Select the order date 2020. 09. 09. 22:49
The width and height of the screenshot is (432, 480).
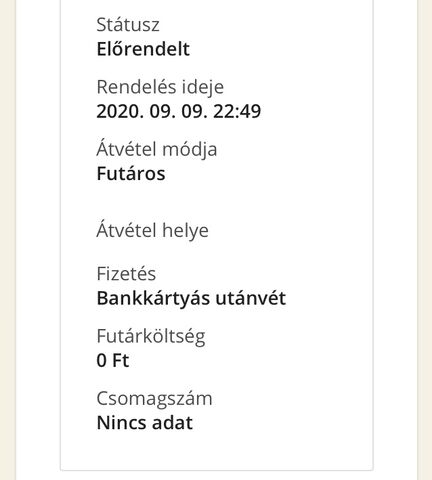click(x=179, y=111)
